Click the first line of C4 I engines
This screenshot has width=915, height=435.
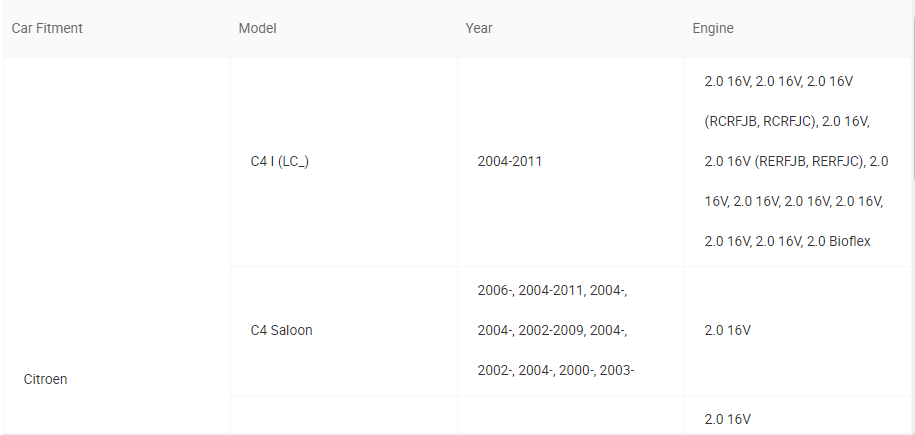(778, 82)
